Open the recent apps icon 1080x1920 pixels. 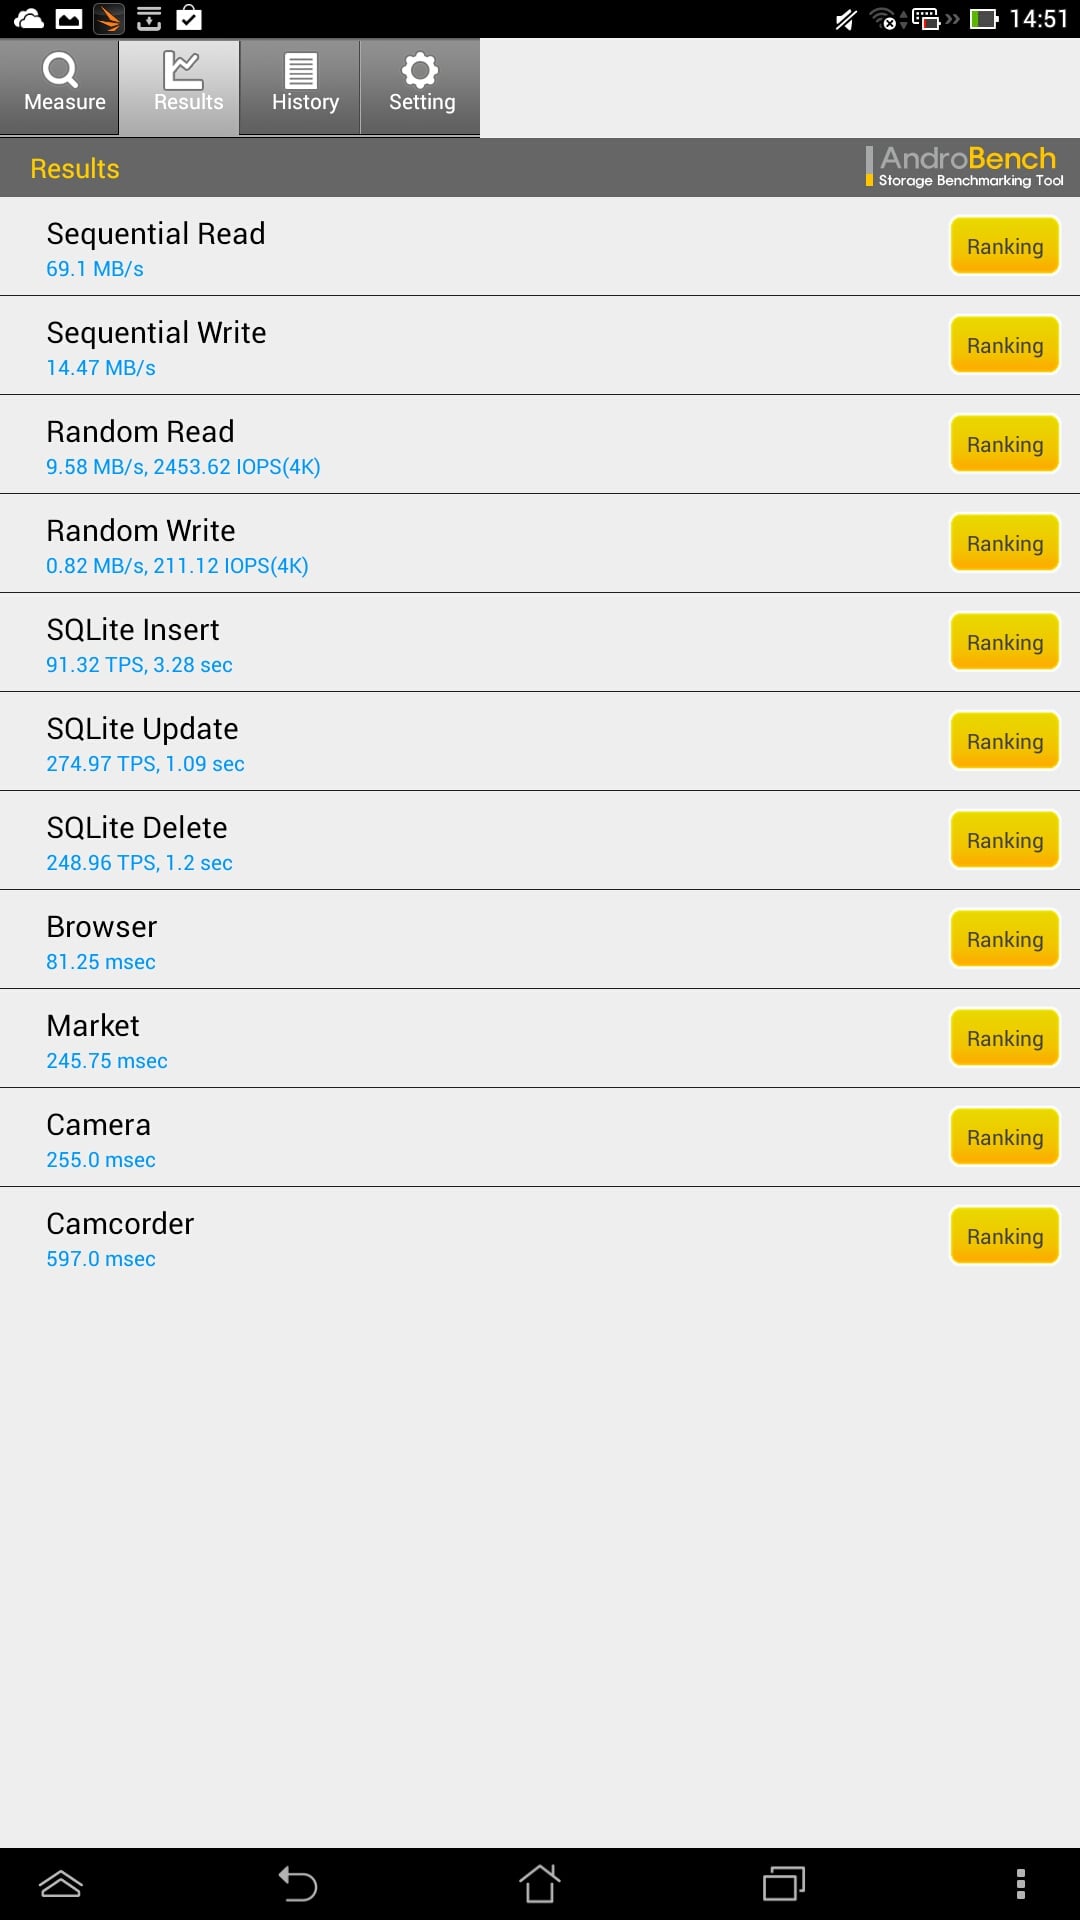coord(784,1884)
